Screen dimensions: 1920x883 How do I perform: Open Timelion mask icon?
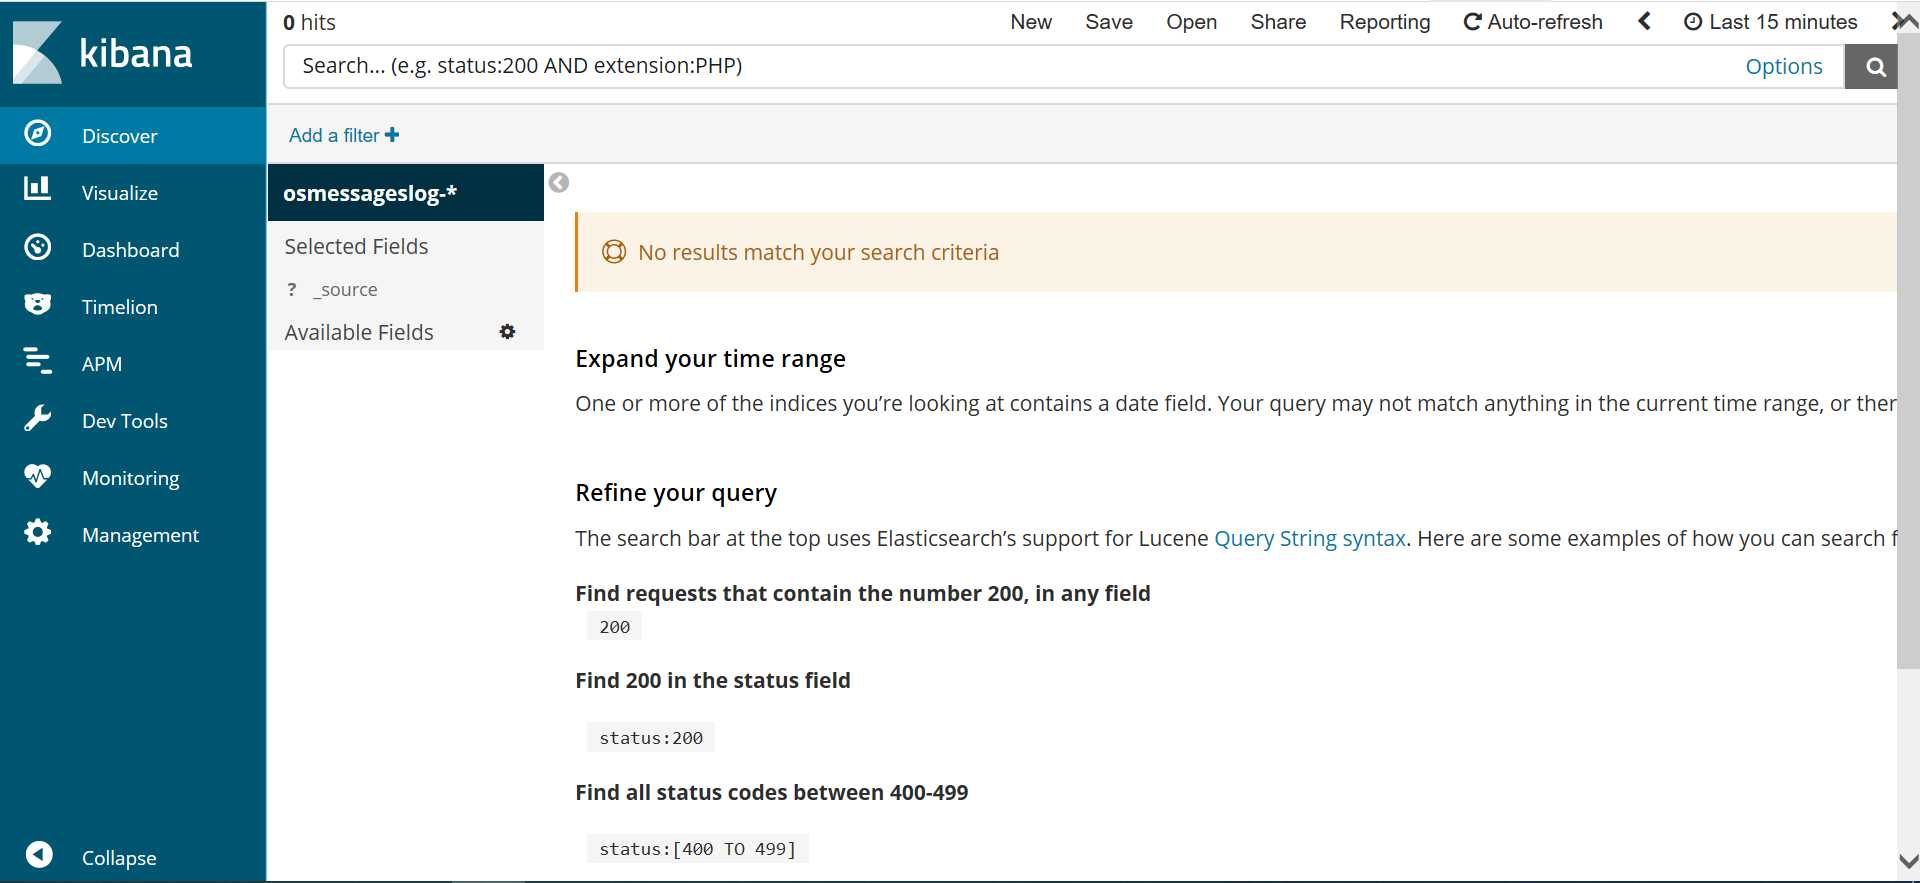[38, 304]
